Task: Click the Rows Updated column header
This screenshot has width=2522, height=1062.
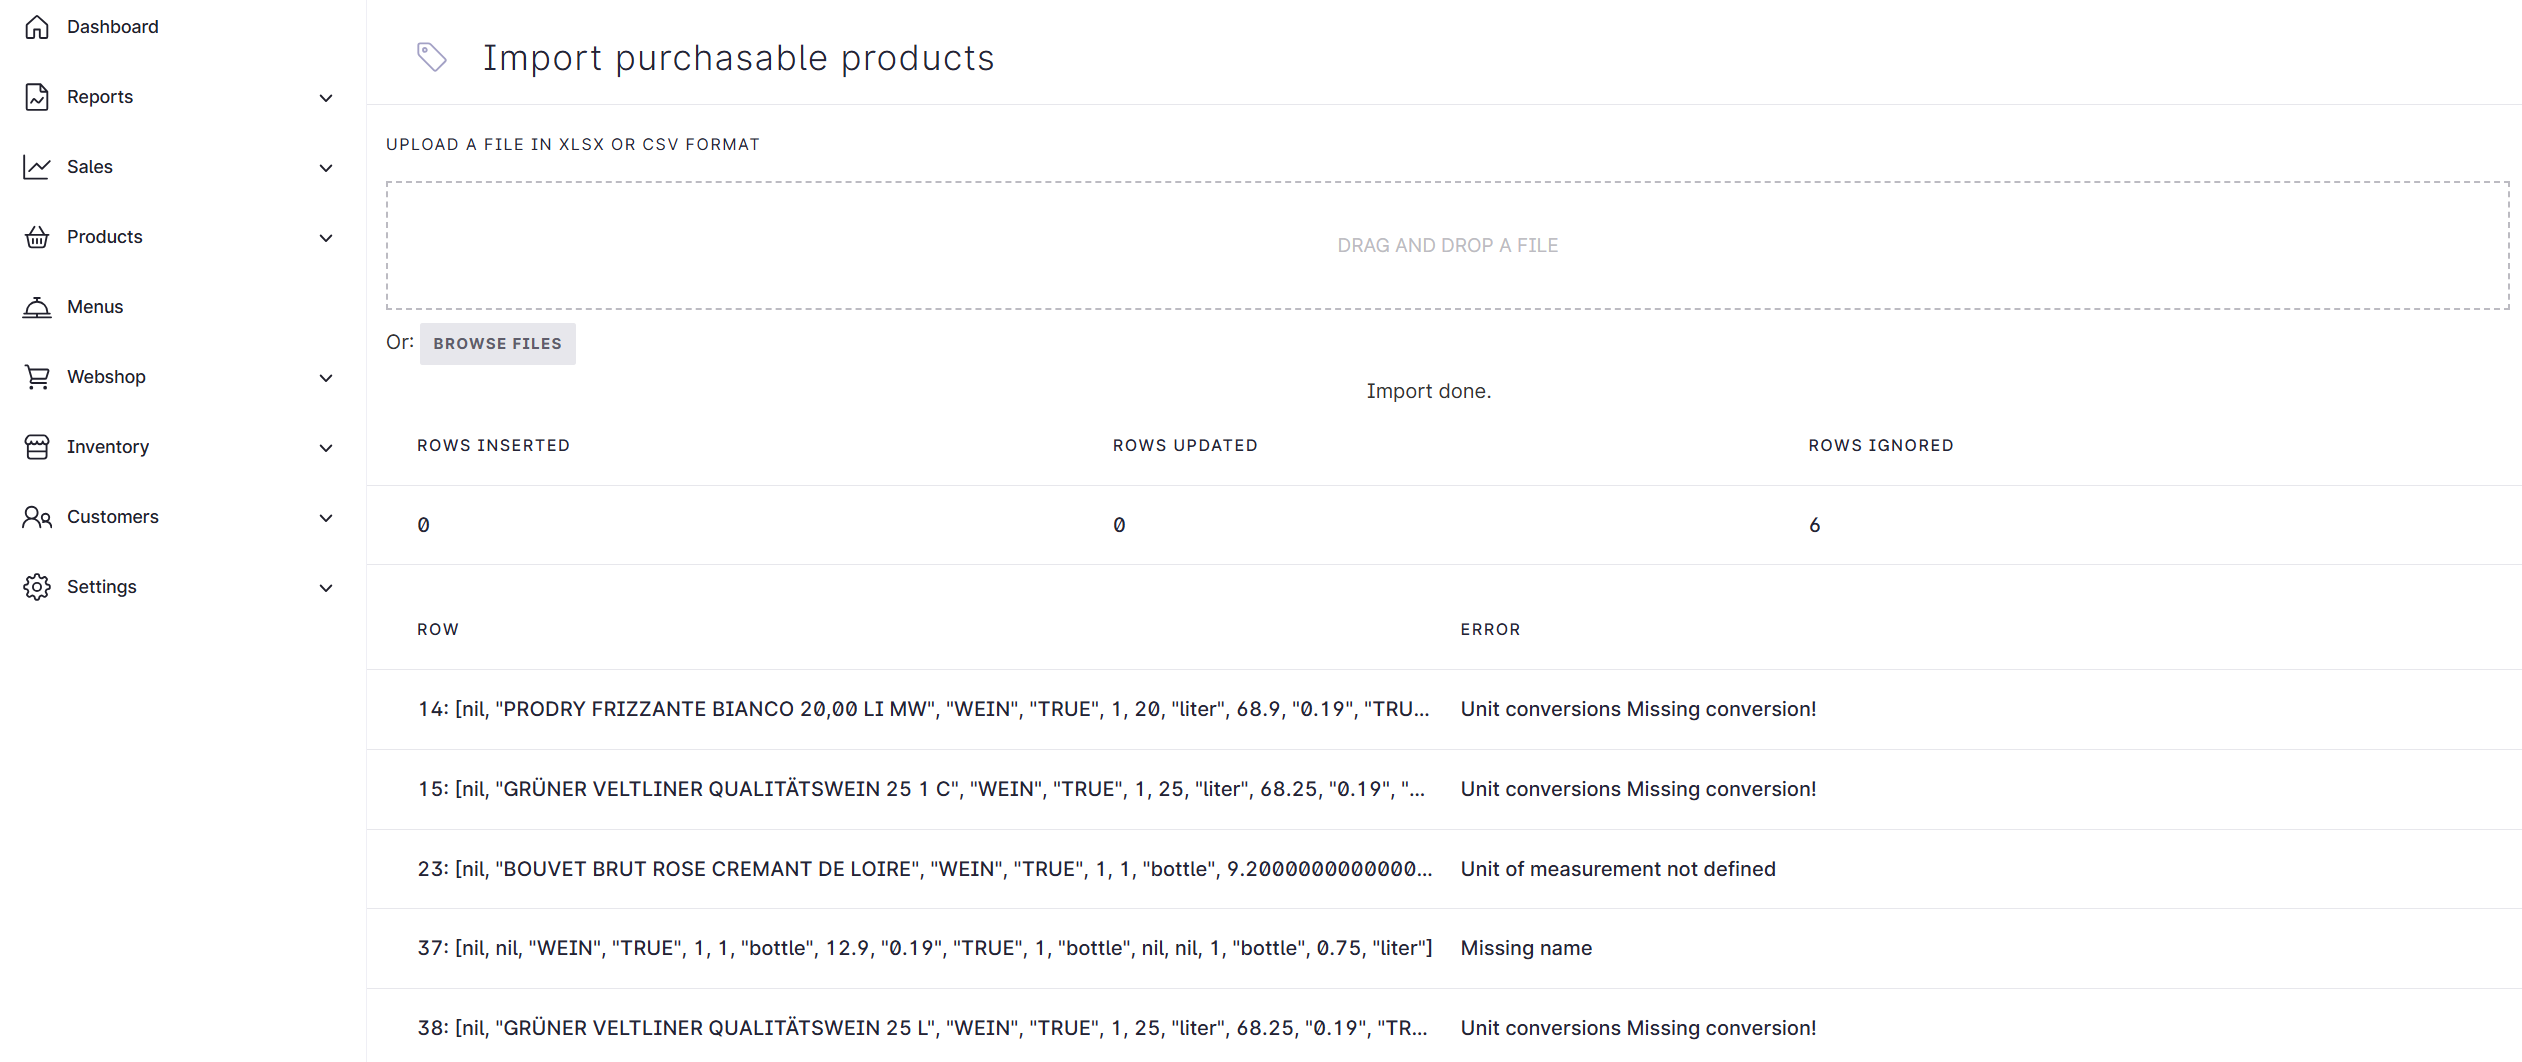Action: coord(1185,445)
